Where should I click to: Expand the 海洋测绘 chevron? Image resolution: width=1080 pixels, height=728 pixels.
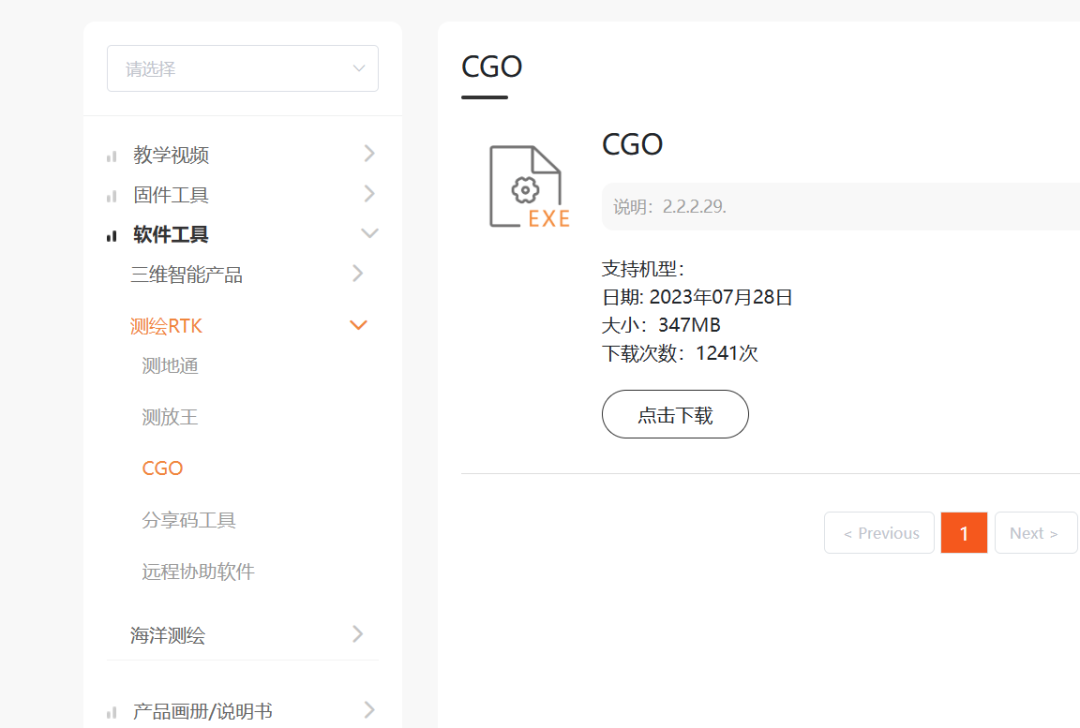[357, 634]
